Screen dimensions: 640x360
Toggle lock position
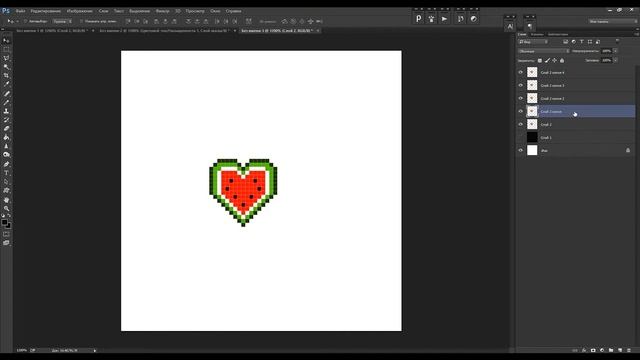coord(554,60)
